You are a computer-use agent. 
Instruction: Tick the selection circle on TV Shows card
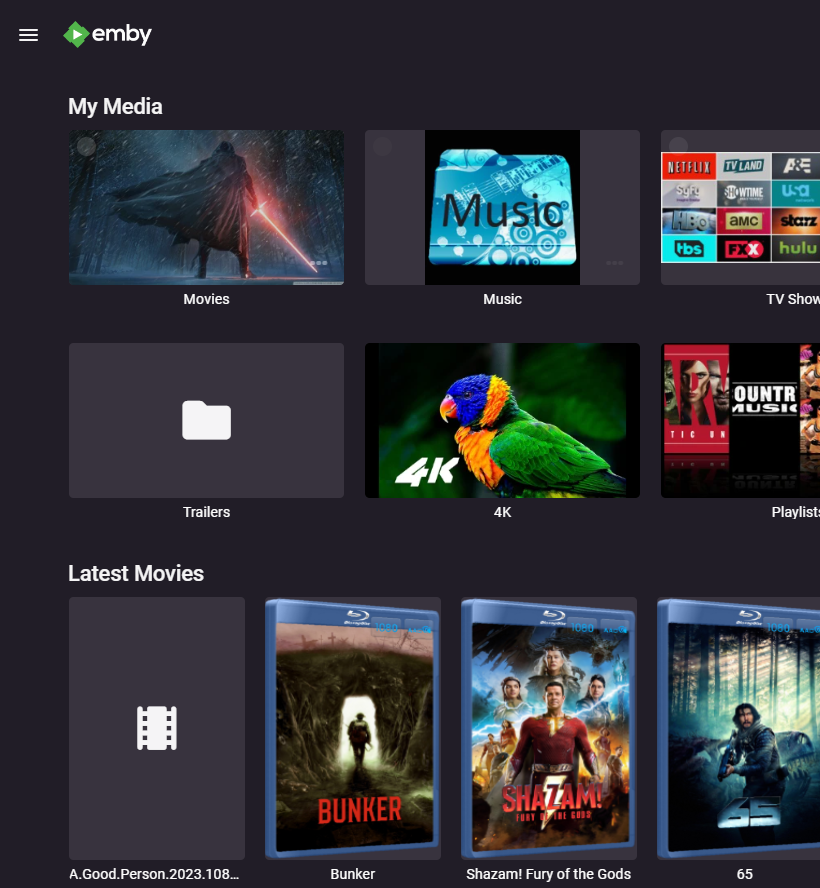click(678, 146)
